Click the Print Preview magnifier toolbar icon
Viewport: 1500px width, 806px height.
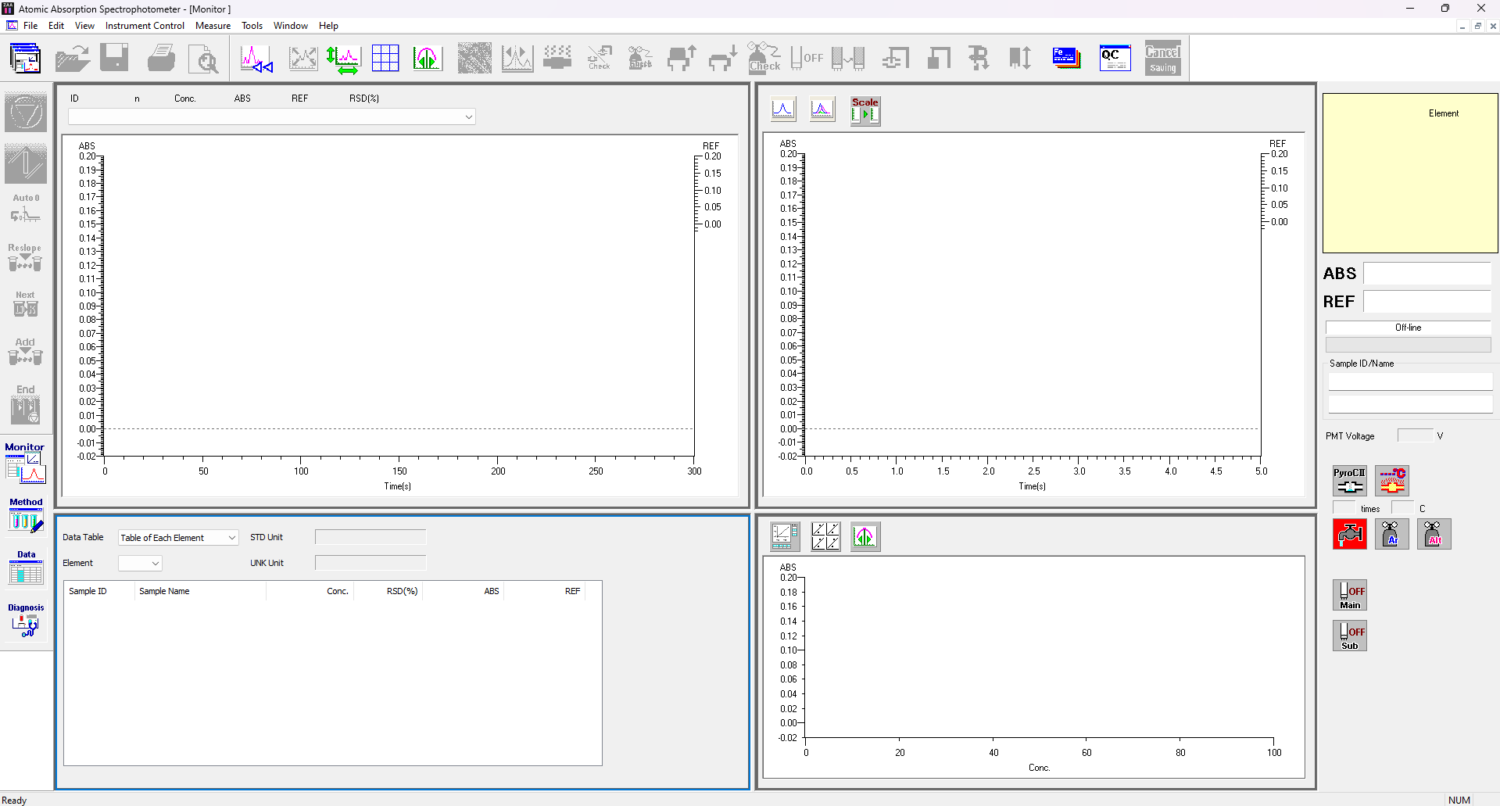(203, 59)
